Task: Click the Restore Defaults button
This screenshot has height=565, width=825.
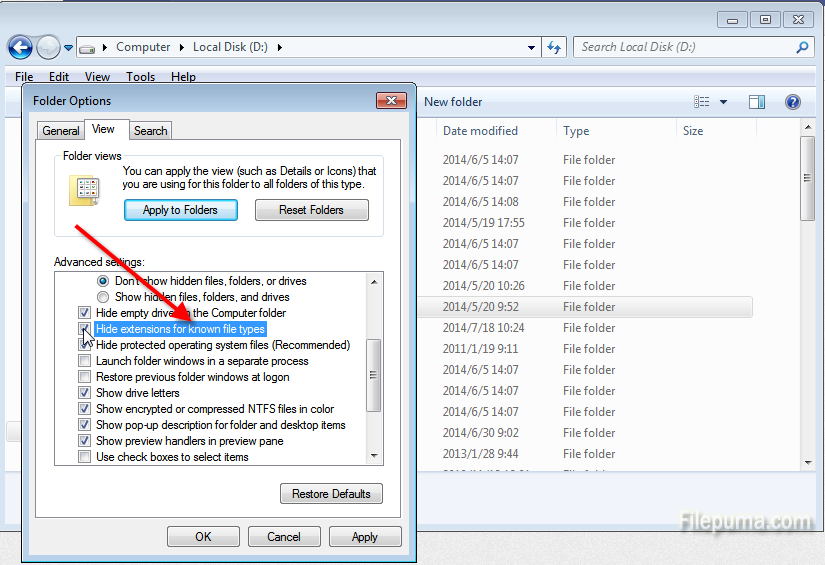Action: point(331,494)
